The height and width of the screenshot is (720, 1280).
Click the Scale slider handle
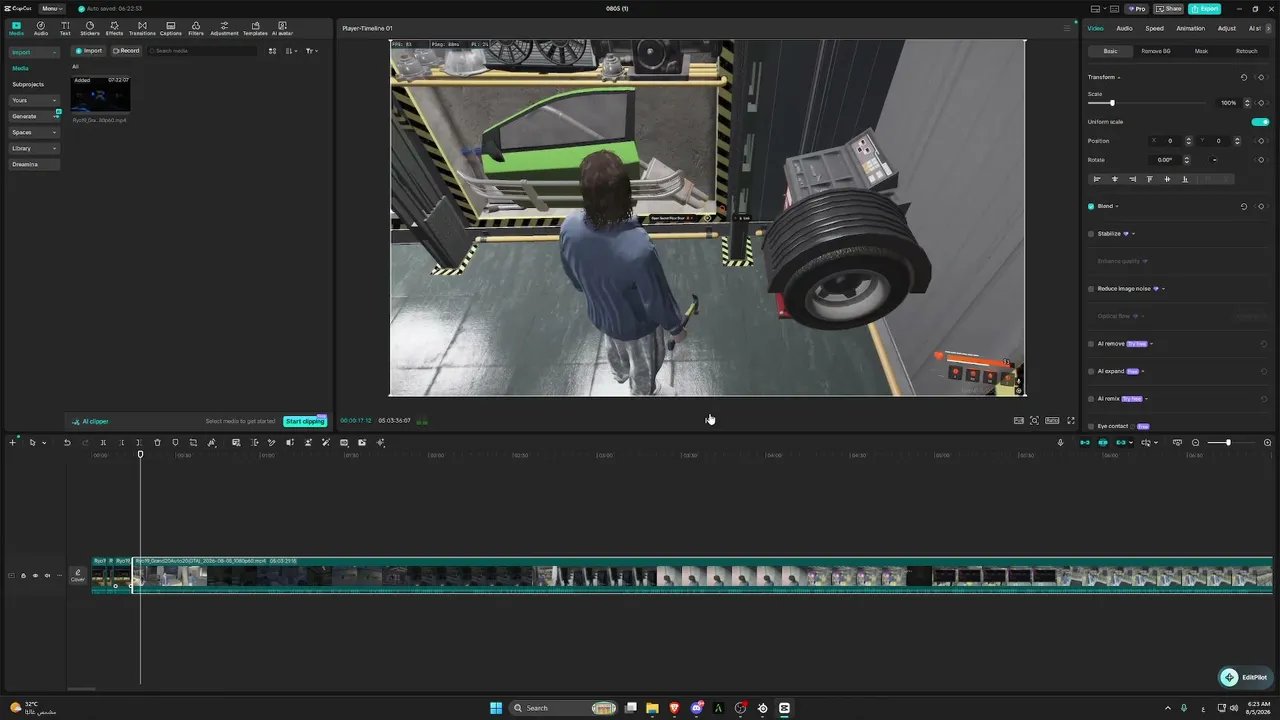[1112, 103]
